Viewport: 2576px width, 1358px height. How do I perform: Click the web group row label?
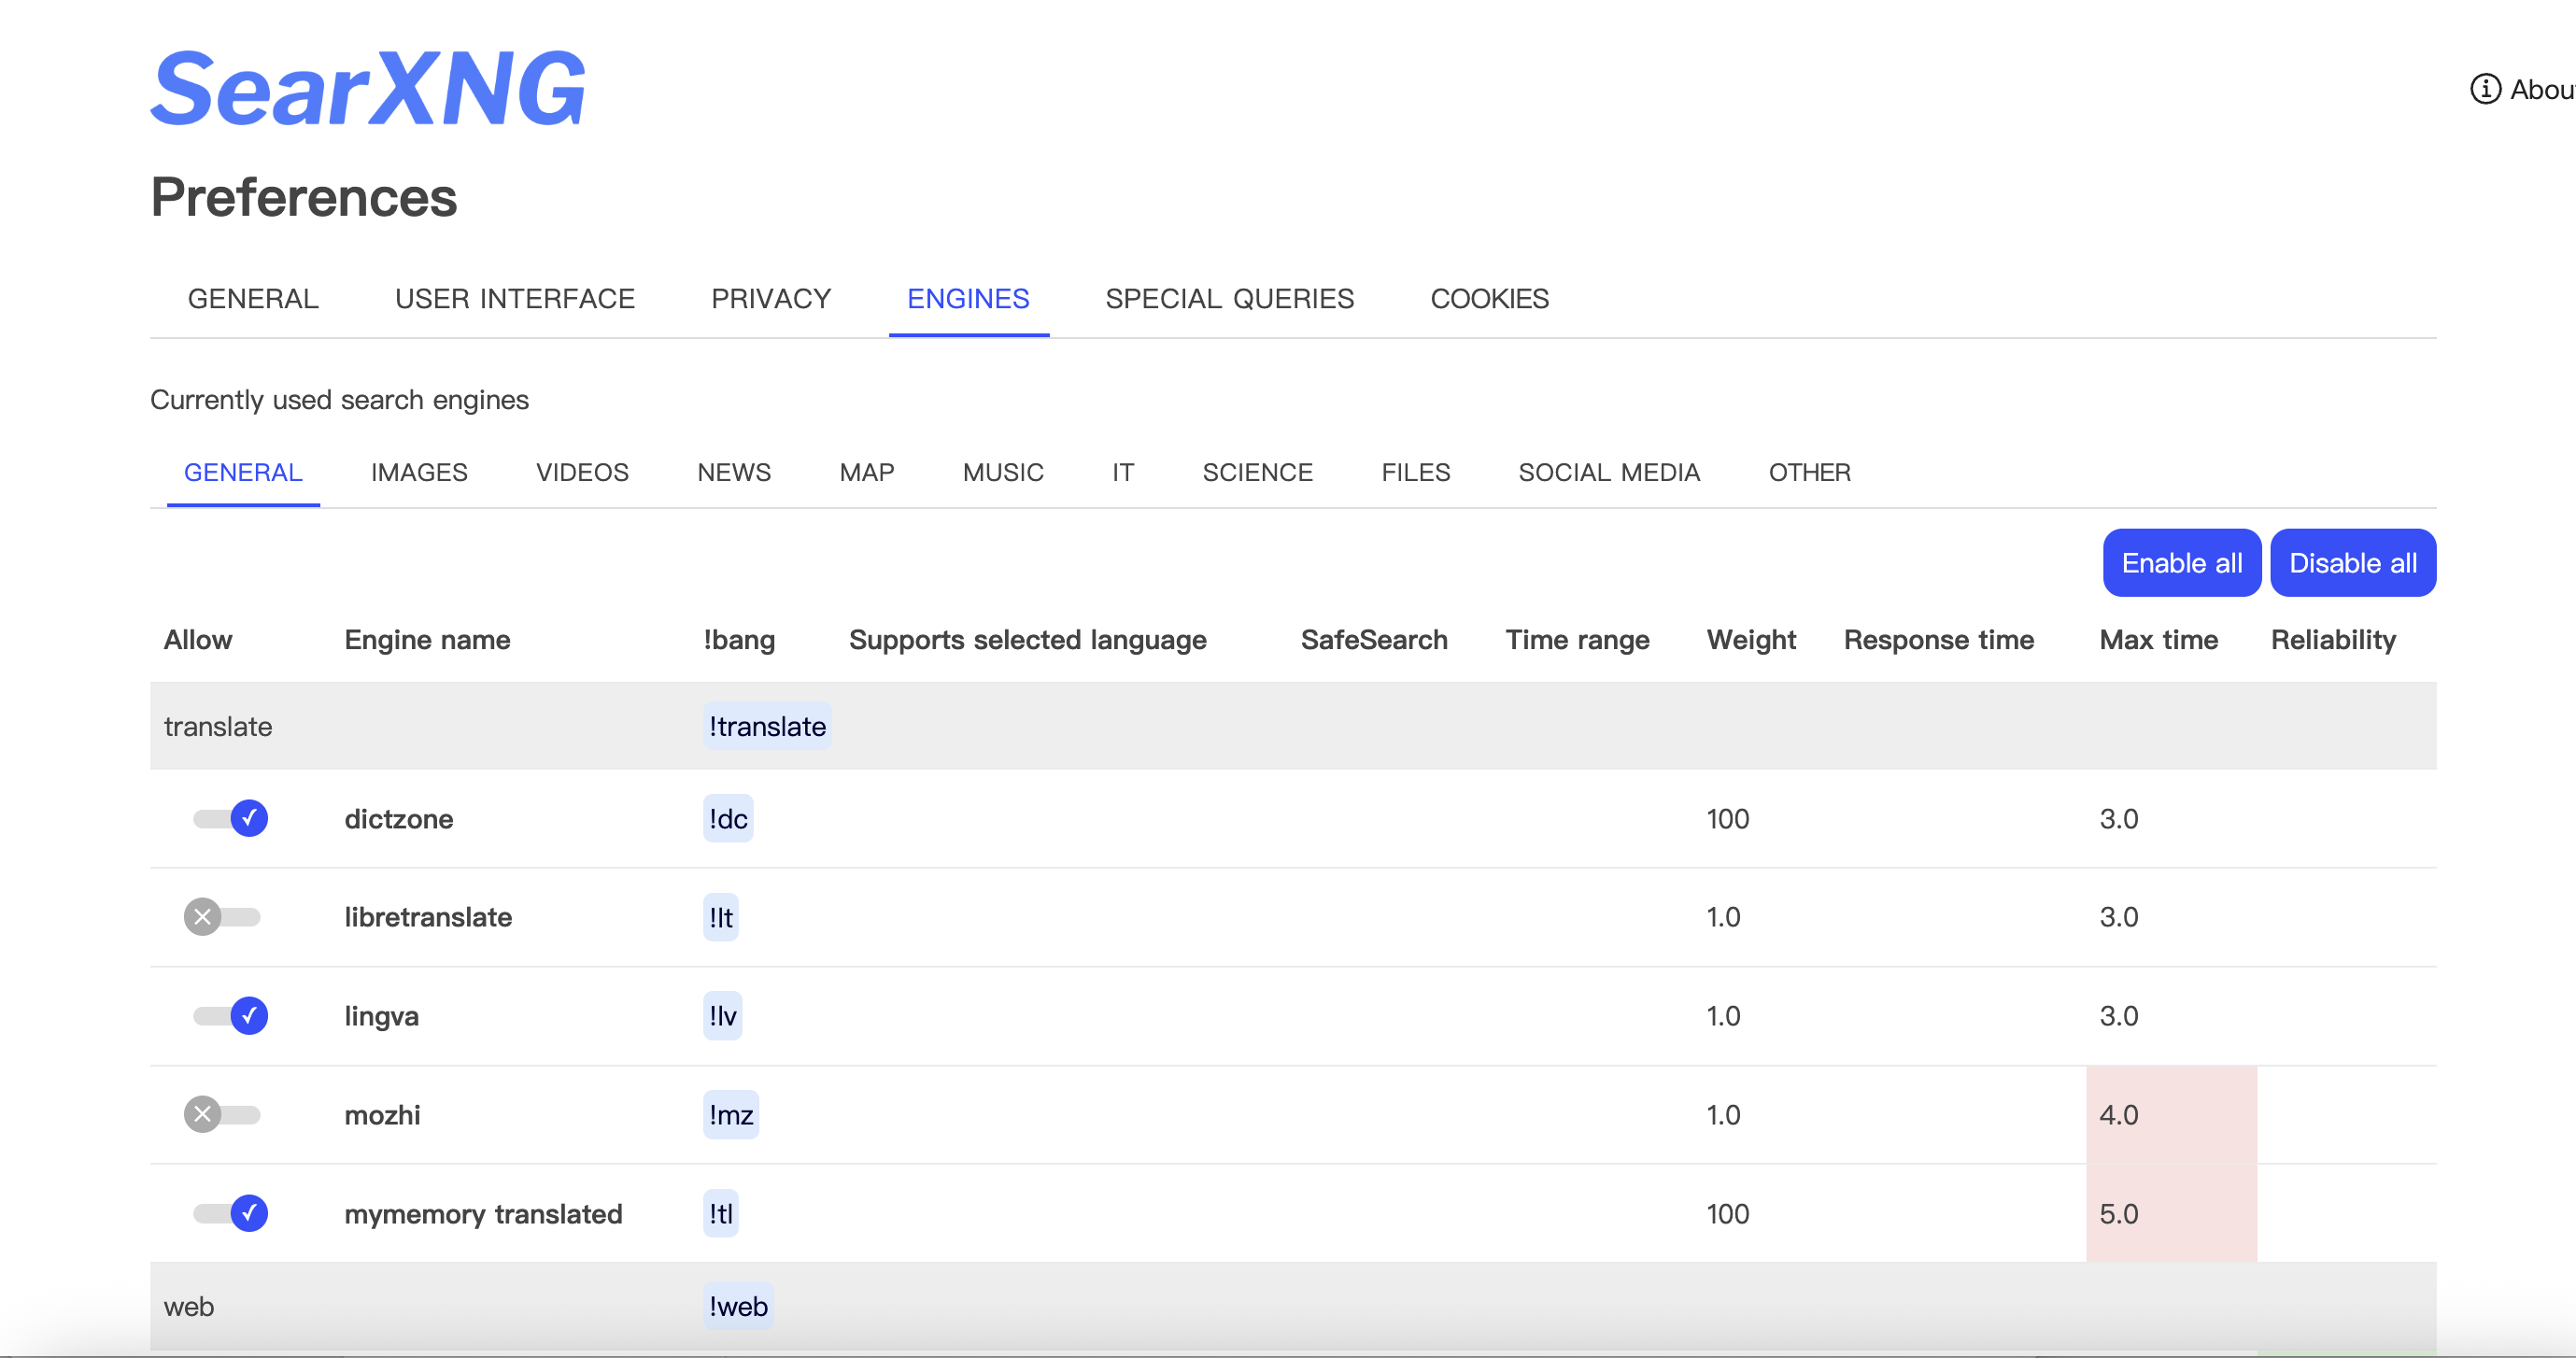tap(188, 1306)
